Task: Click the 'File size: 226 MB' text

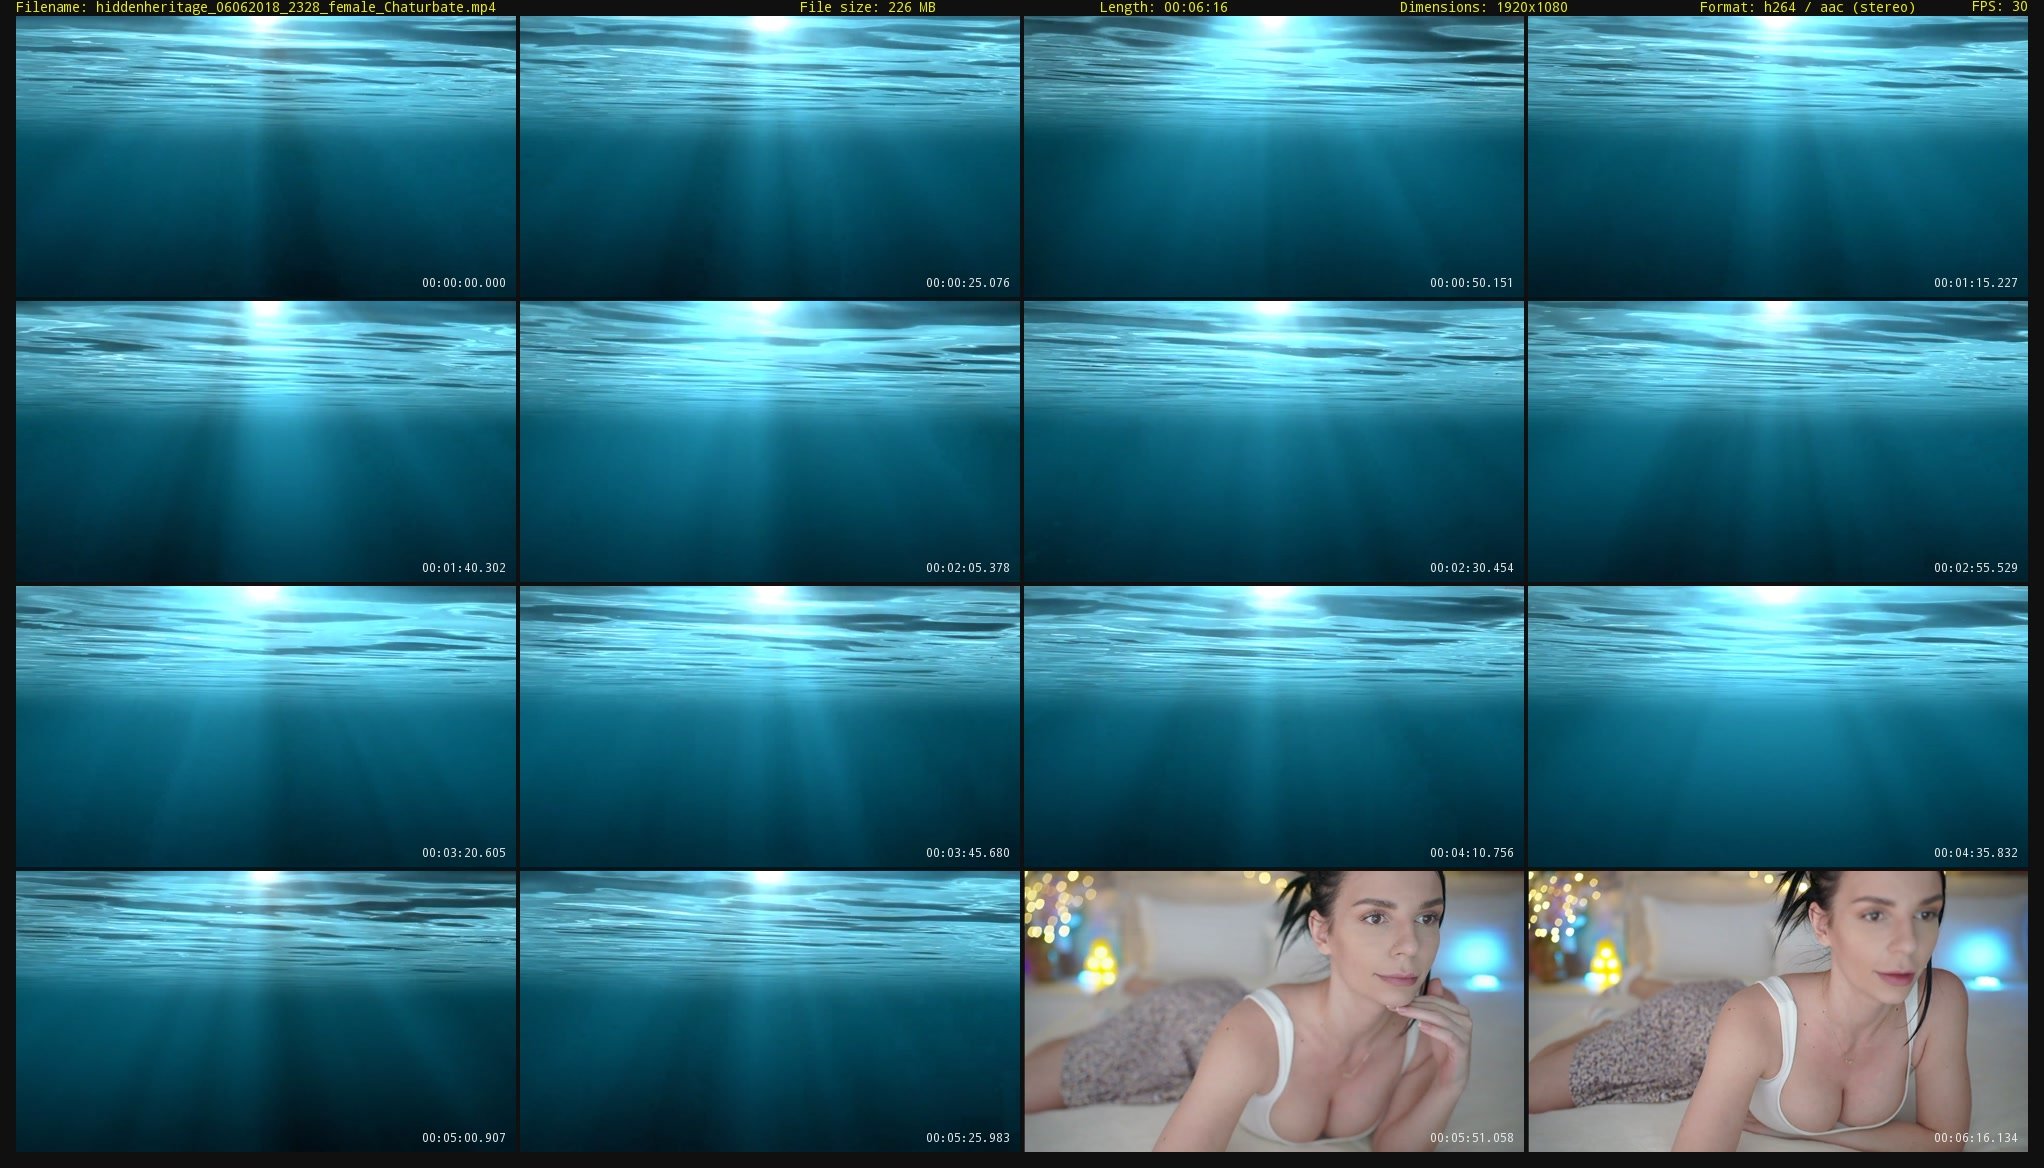Action: click(x=868, y=7)
